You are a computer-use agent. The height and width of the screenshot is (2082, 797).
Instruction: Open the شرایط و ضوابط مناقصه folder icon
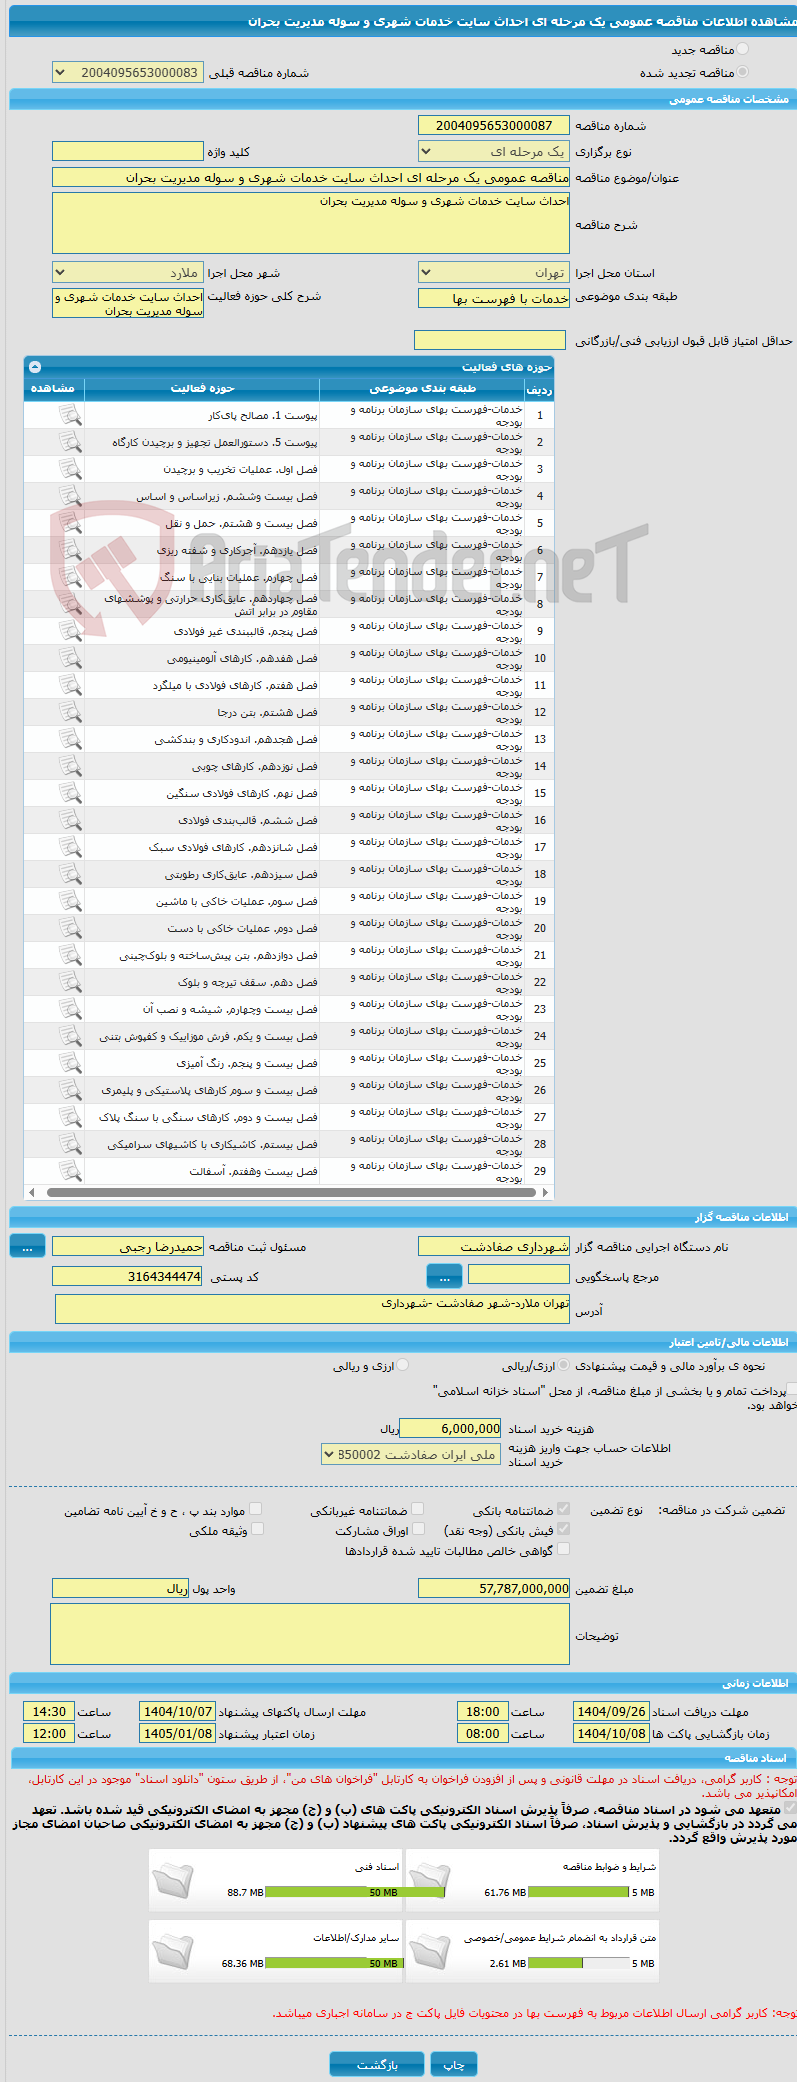430,1881
